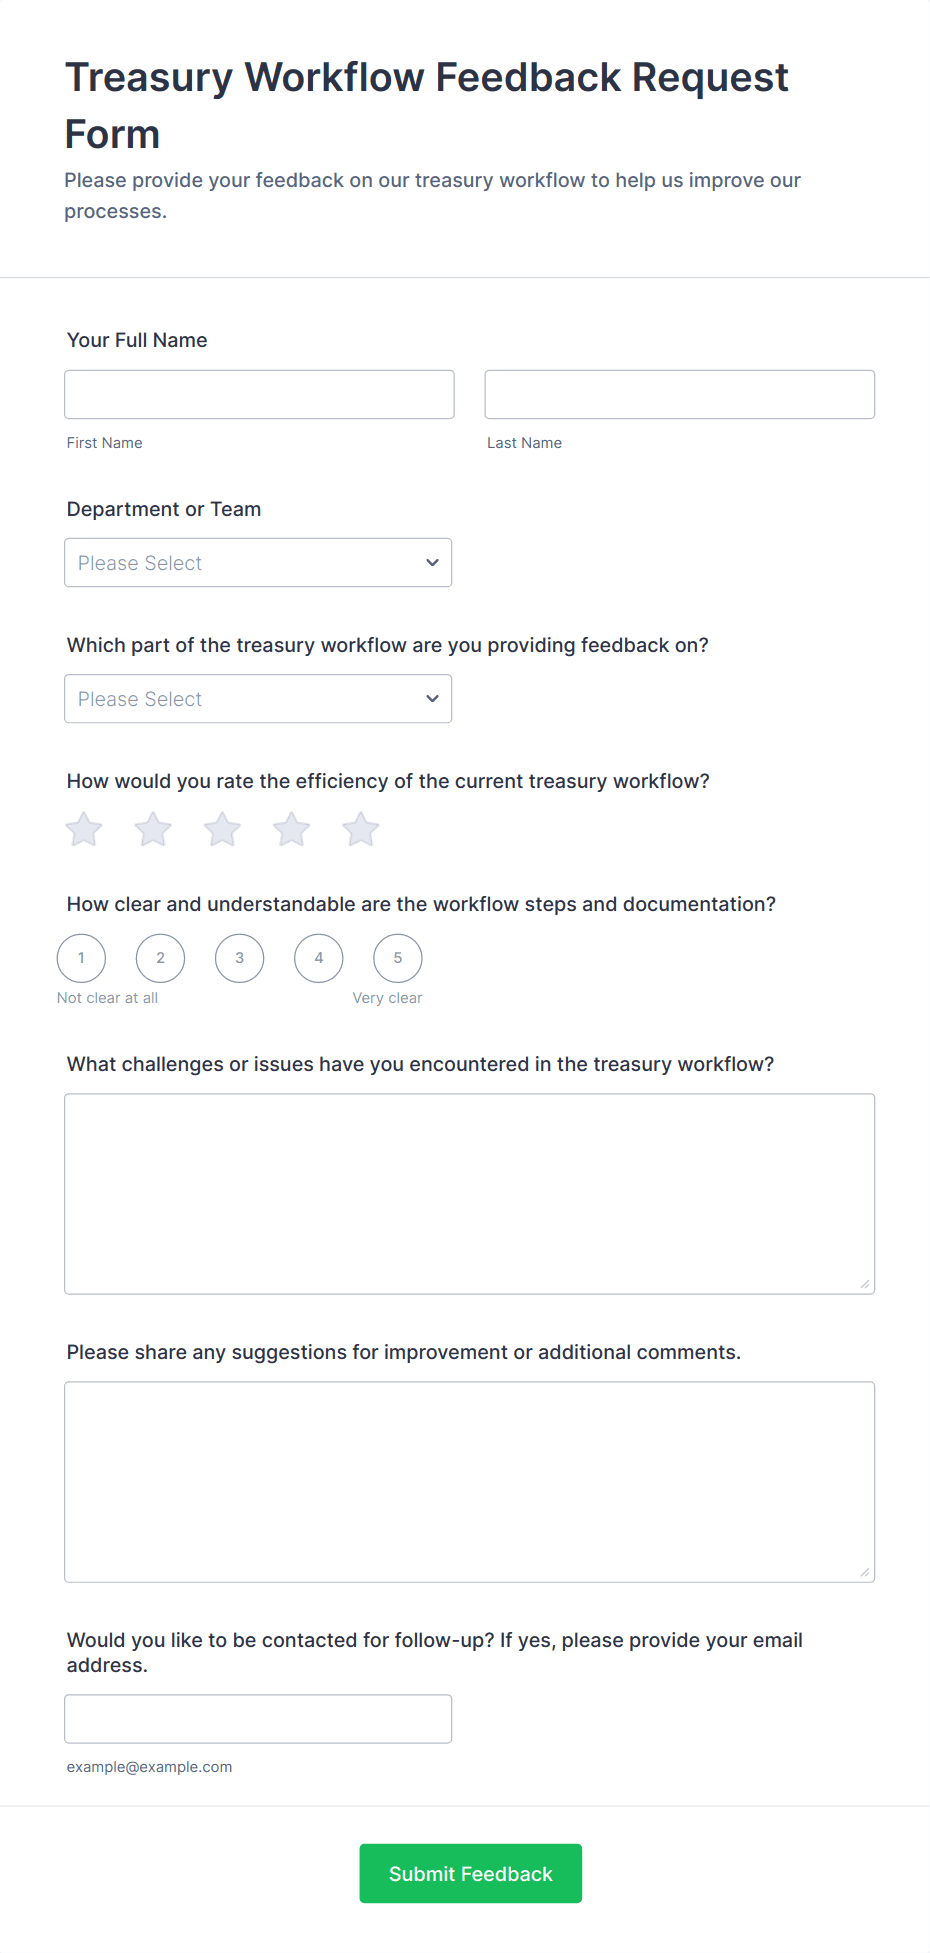Click the second efficiency star
930x1953 pixels.
[153, 829]
